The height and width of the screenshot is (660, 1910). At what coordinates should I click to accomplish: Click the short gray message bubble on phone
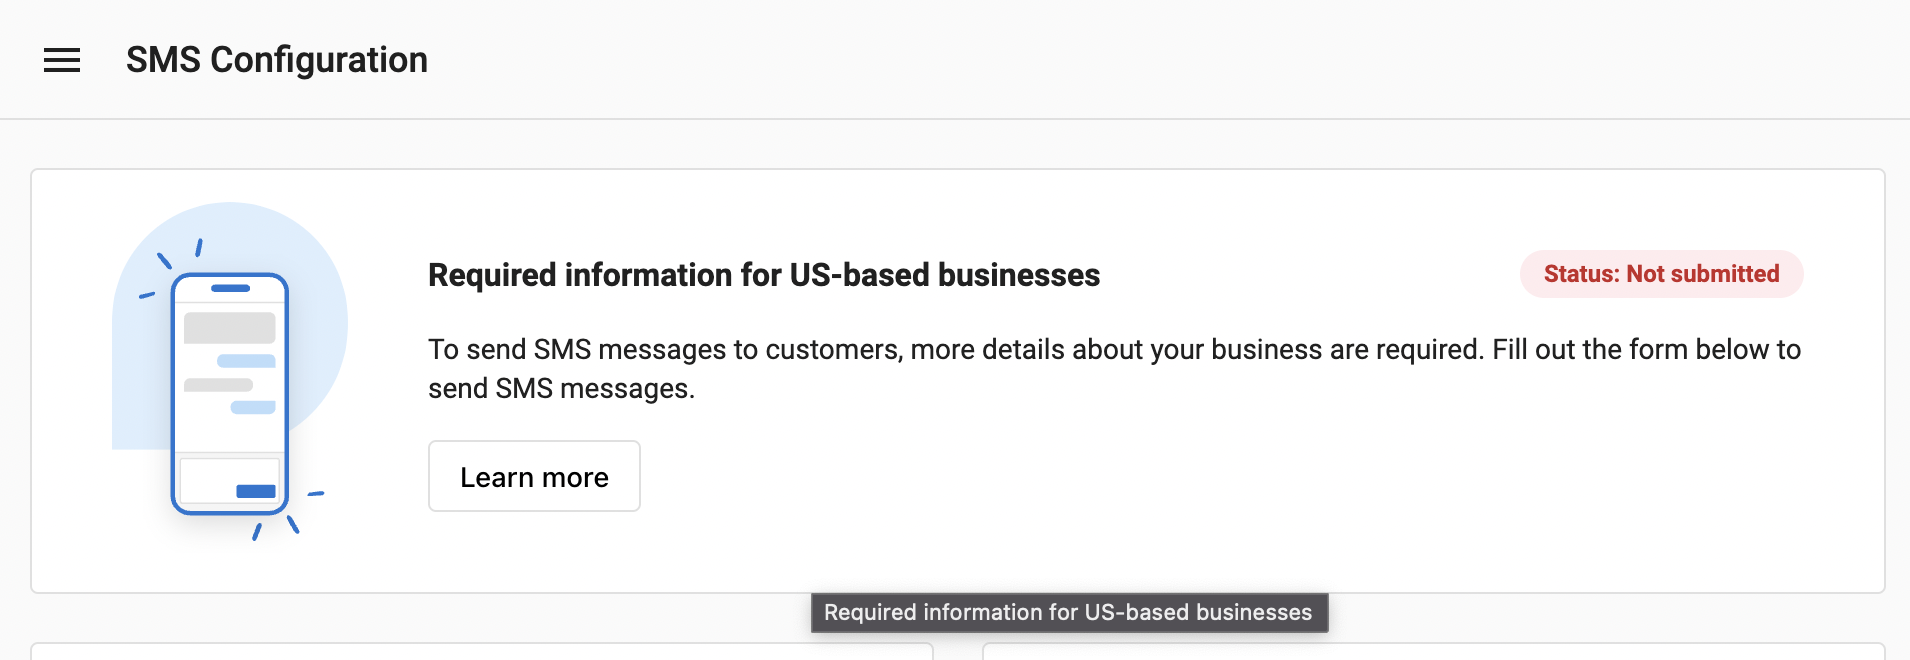coord(218,385)
